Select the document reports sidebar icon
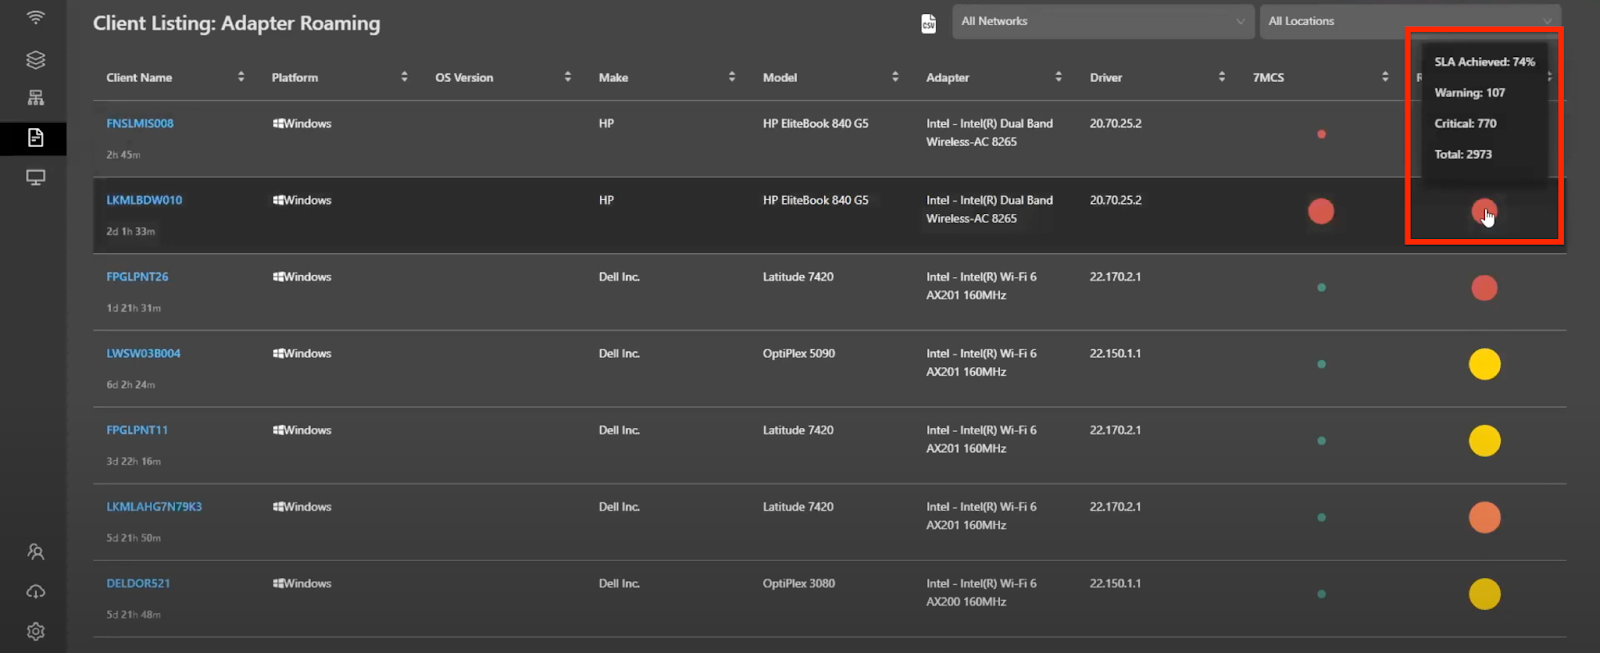1600x653 pixels. point(35,138)
